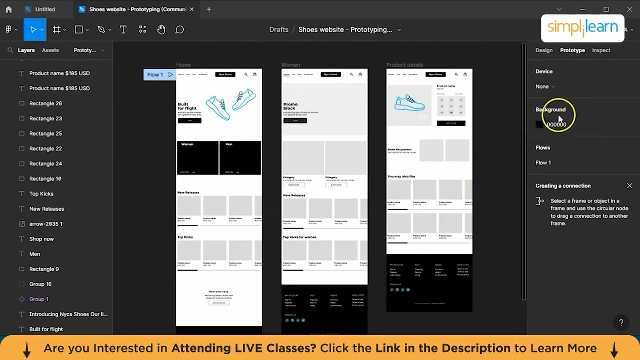
Task: Select the Men text layer
Action: point(35,254)
